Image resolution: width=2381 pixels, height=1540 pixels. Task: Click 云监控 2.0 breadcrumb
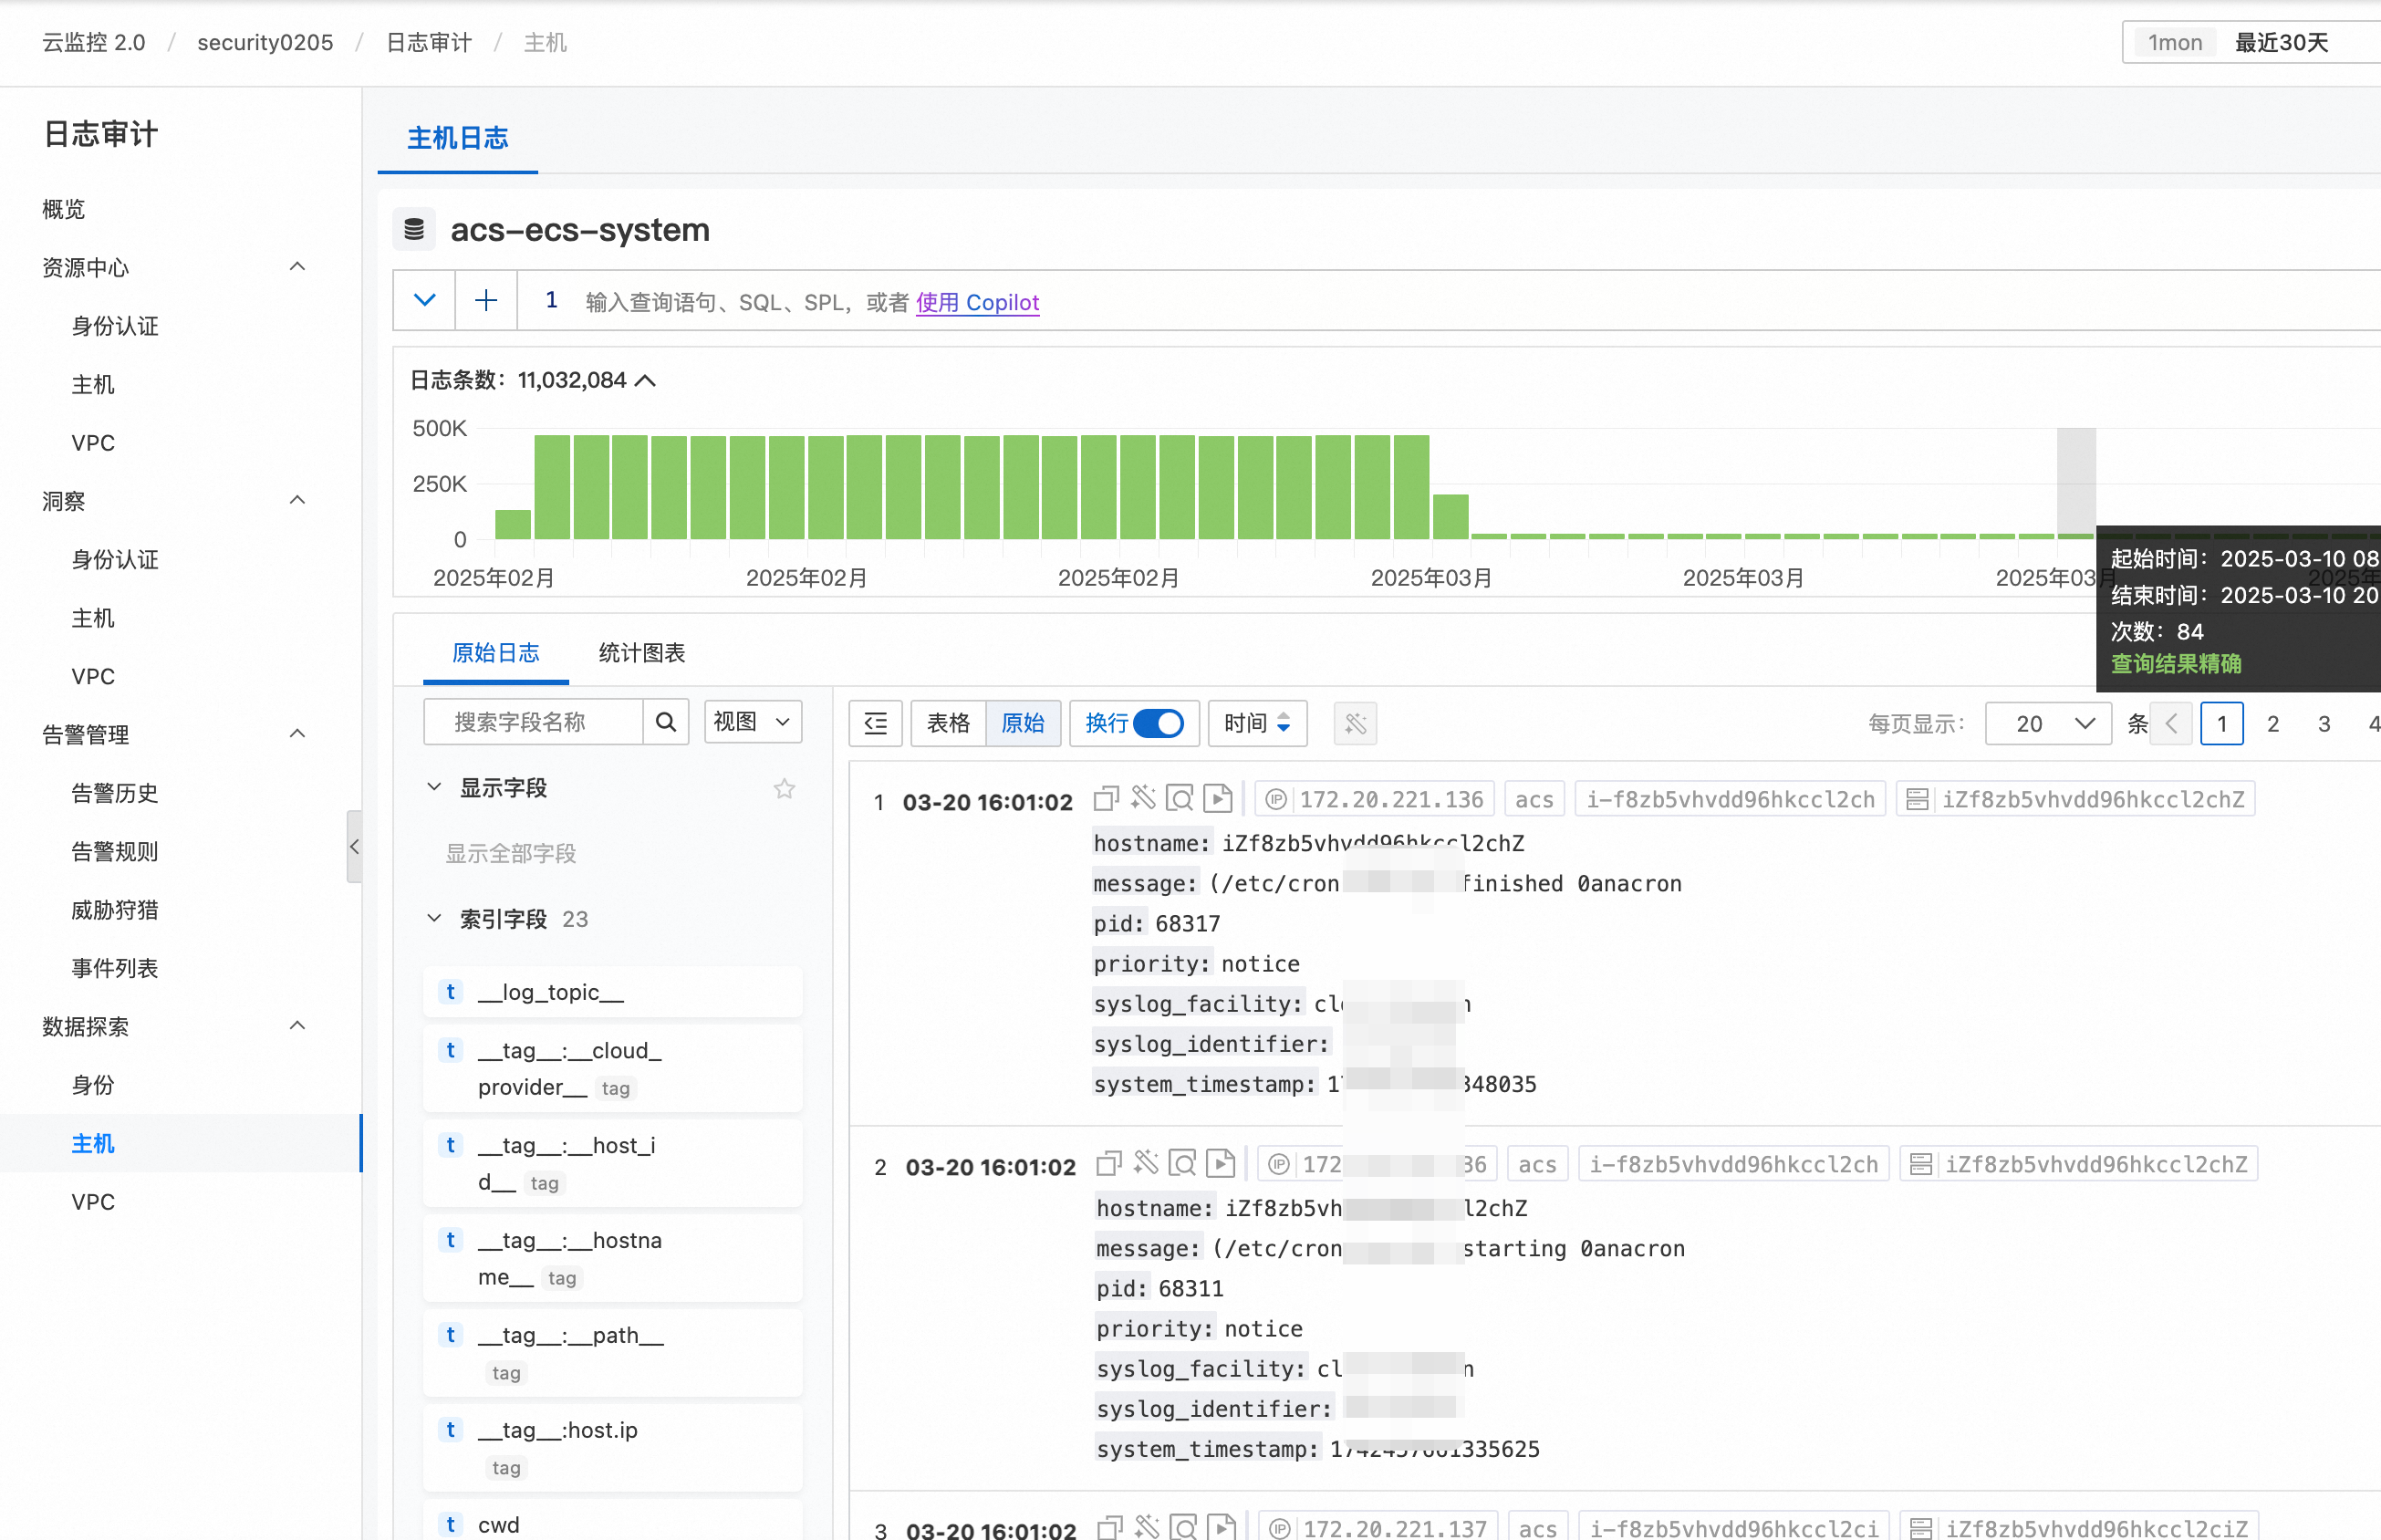point(94,43)
